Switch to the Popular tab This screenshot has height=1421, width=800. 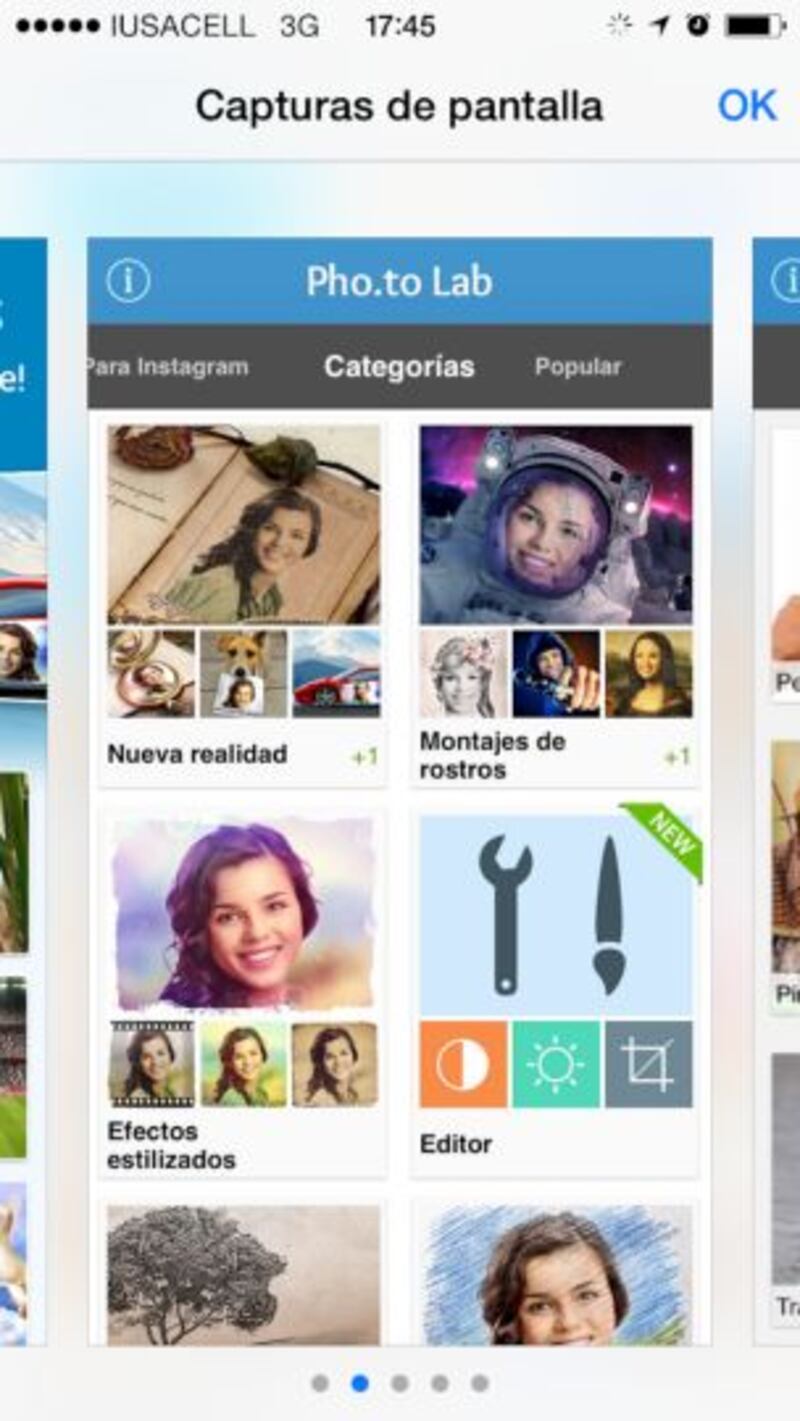(578, 367)
